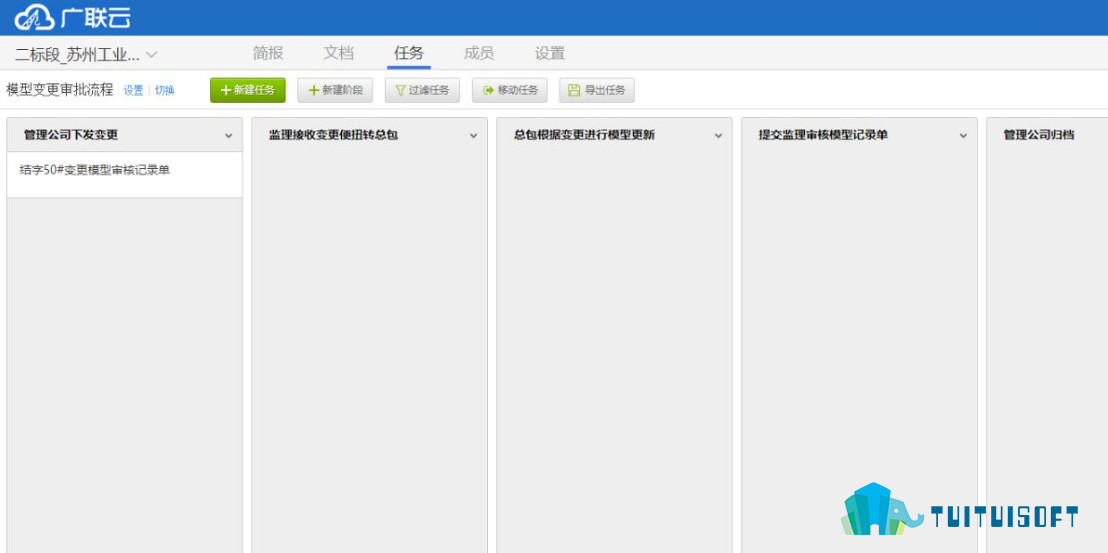Viewport: 1108px width, 553px height.
Task: Expand the 监理接收变更便扭转总包 column chevron
Action: (473, 136)
